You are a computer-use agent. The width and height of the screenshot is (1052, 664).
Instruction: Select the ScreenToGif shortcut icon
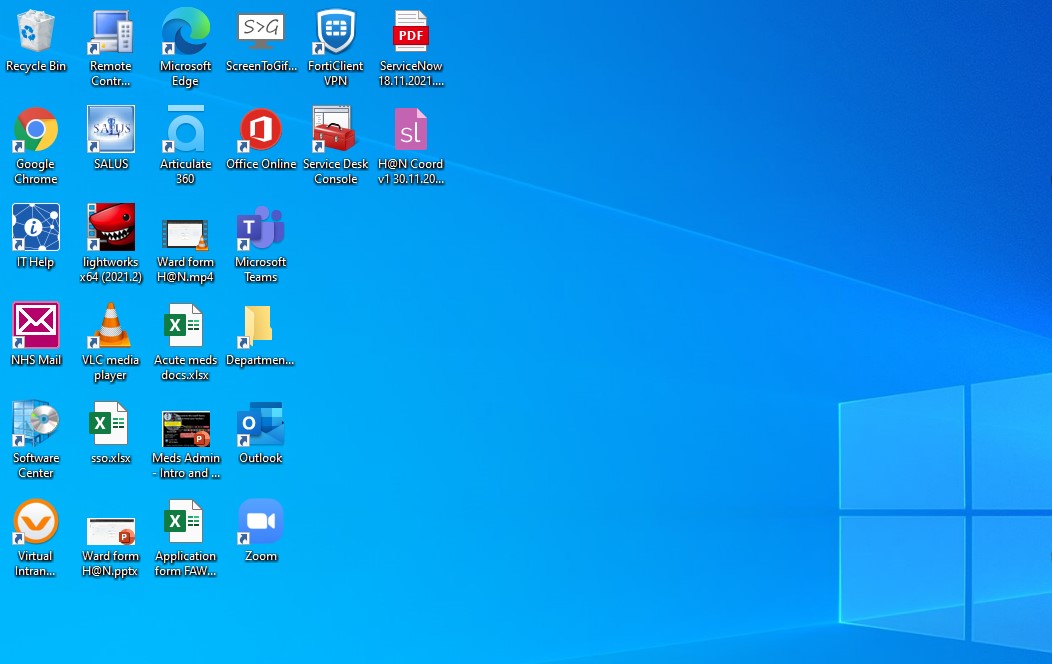(261, 32)
